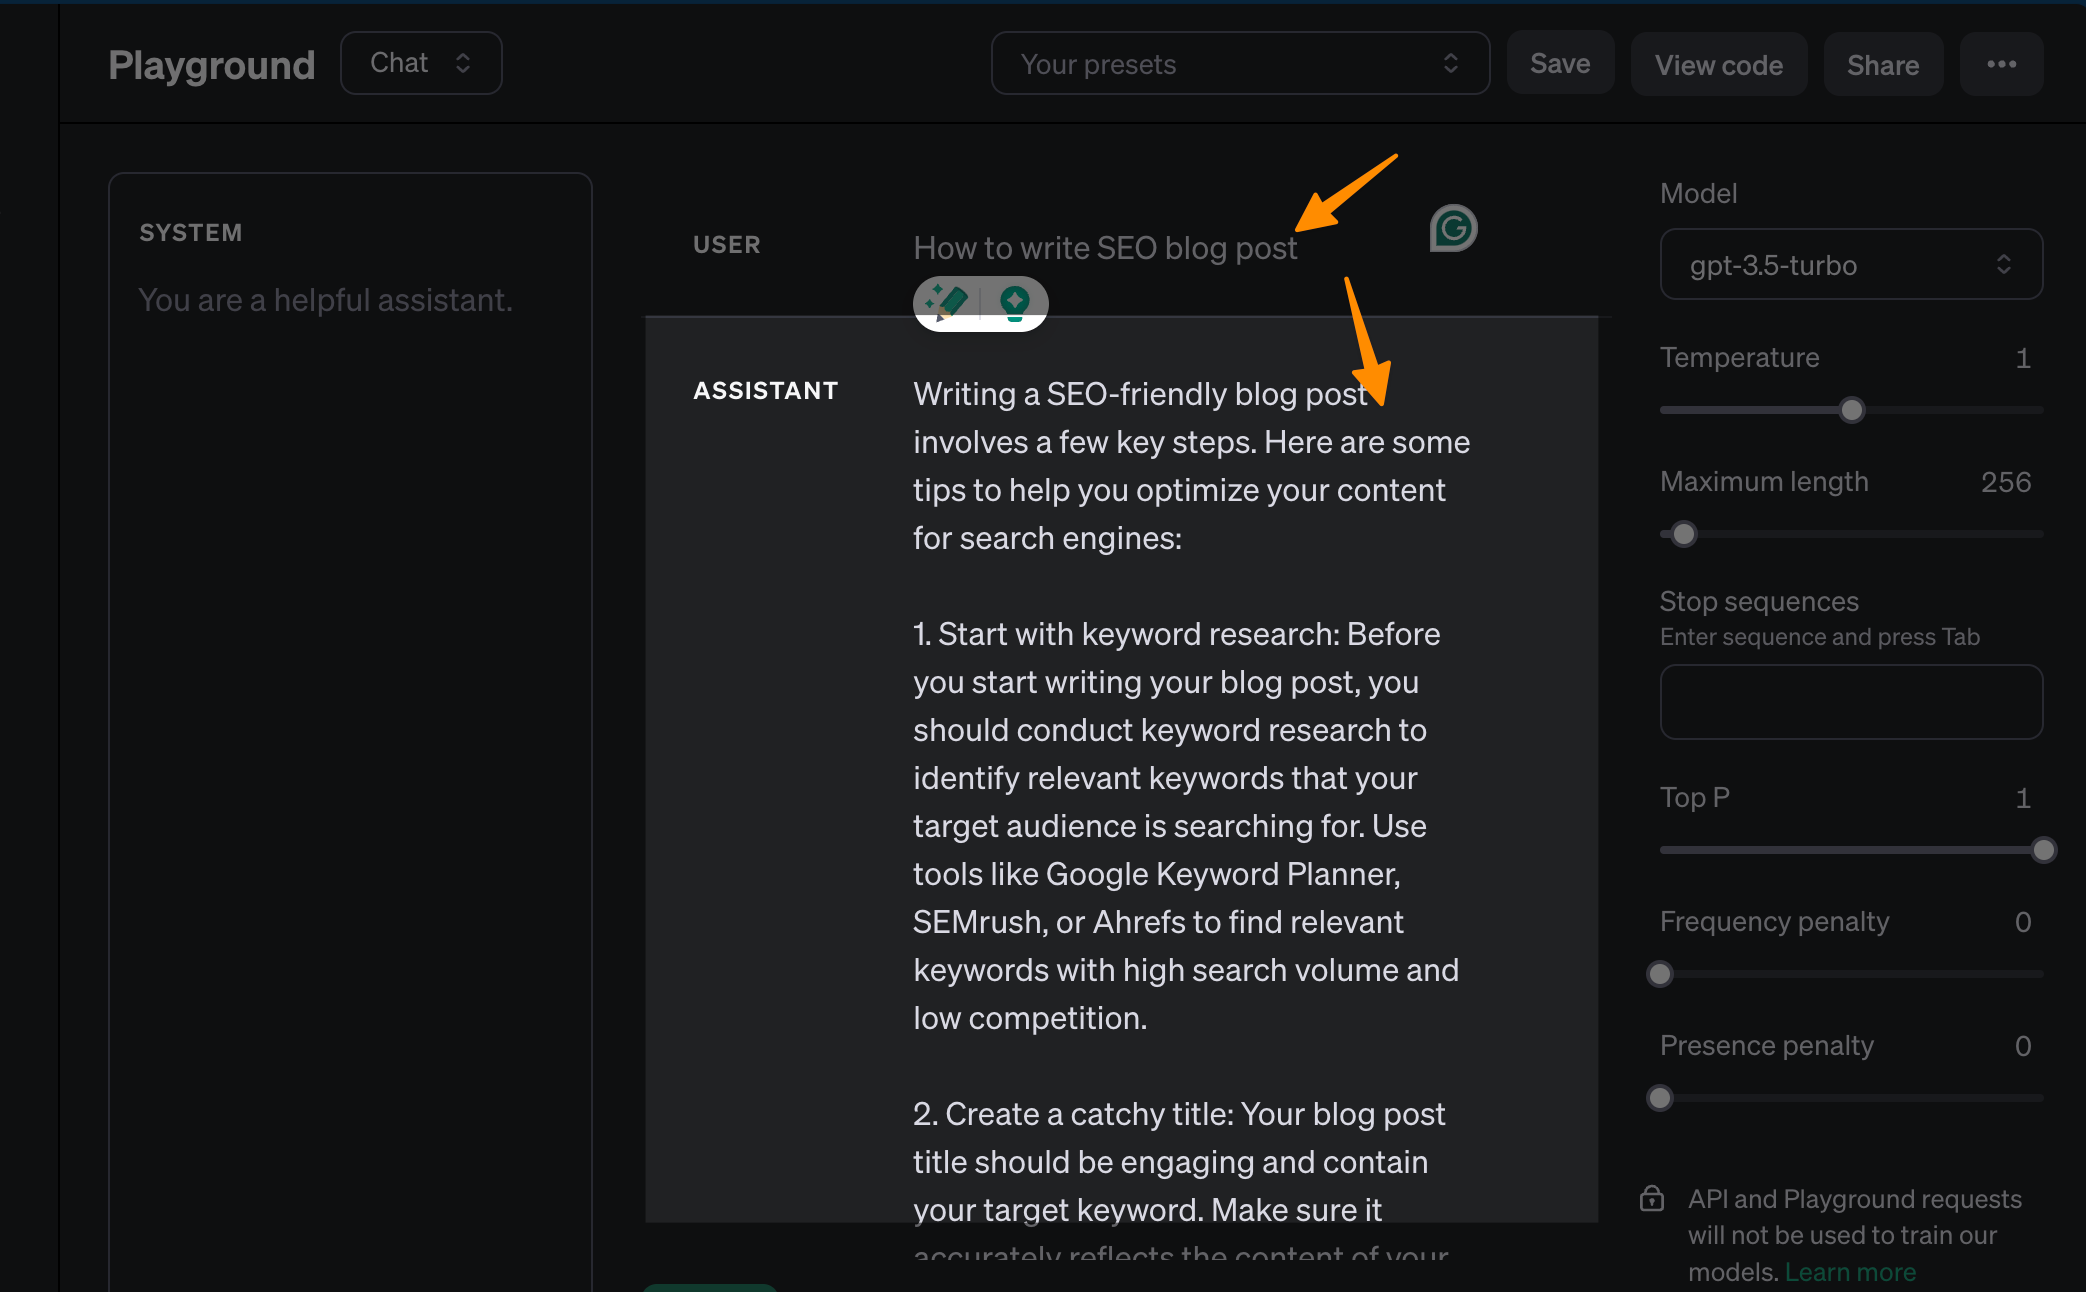Open the gpt-3.5-turbo model selector
Screen dimensions: 2086x1292
(1850, 265)
